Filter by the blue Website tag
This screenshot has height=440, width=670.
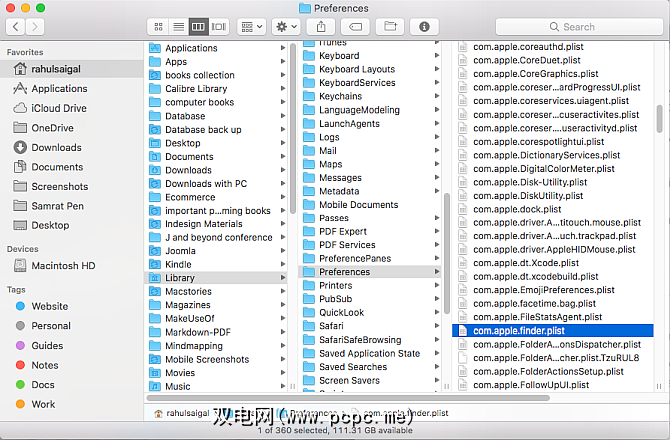72,306
